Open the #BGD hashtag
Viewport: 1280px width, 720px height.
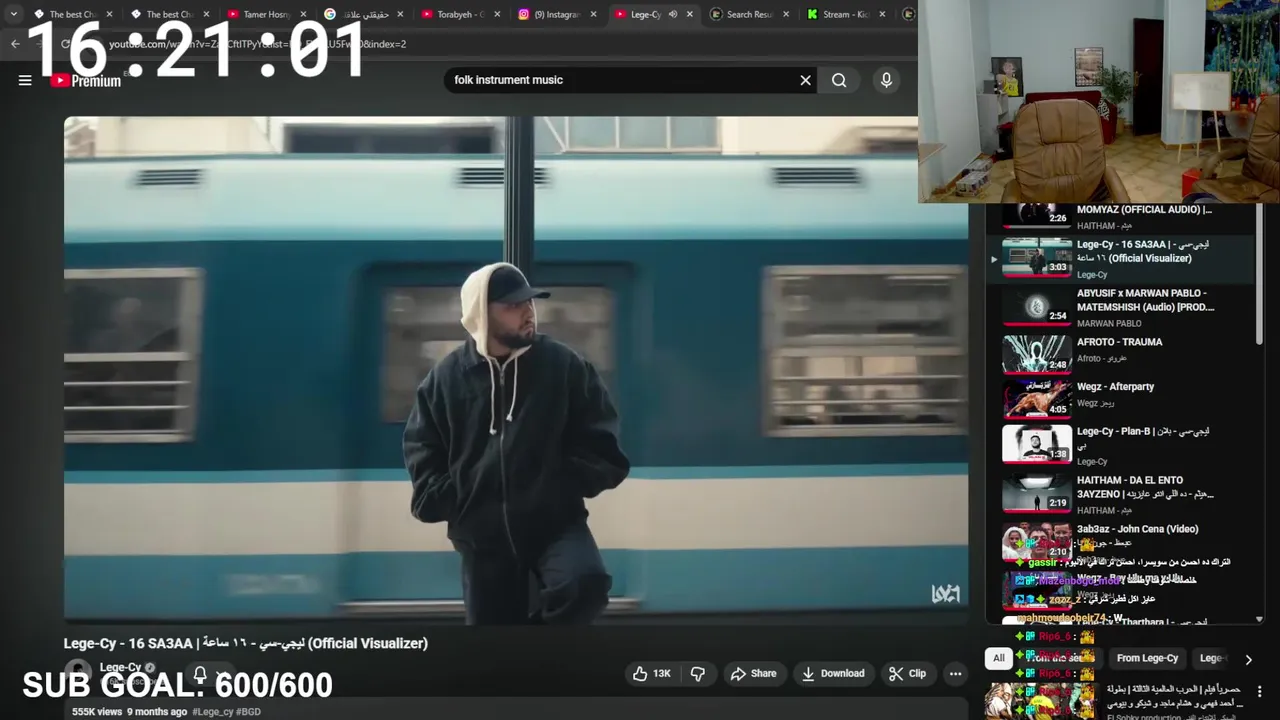point(248,712)
